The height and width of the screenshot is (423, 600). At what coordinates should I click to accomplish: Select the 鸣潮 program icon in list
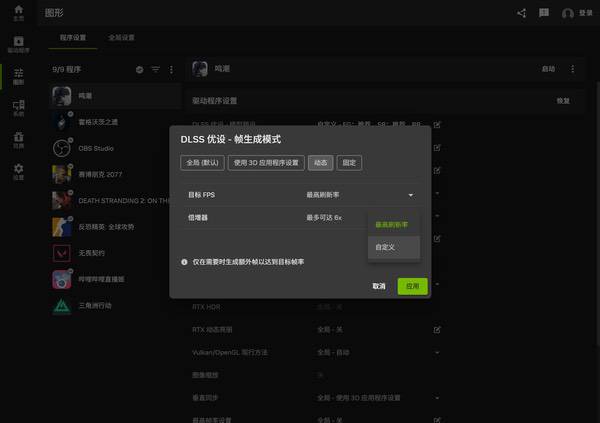point(62,96)
